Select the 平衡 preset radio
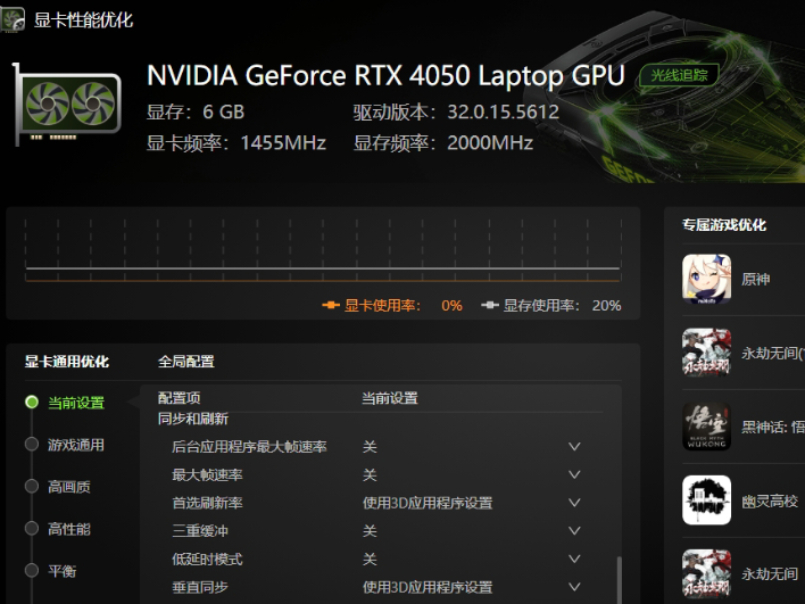This screenshot has width=805, height=604. click(32, 571)
